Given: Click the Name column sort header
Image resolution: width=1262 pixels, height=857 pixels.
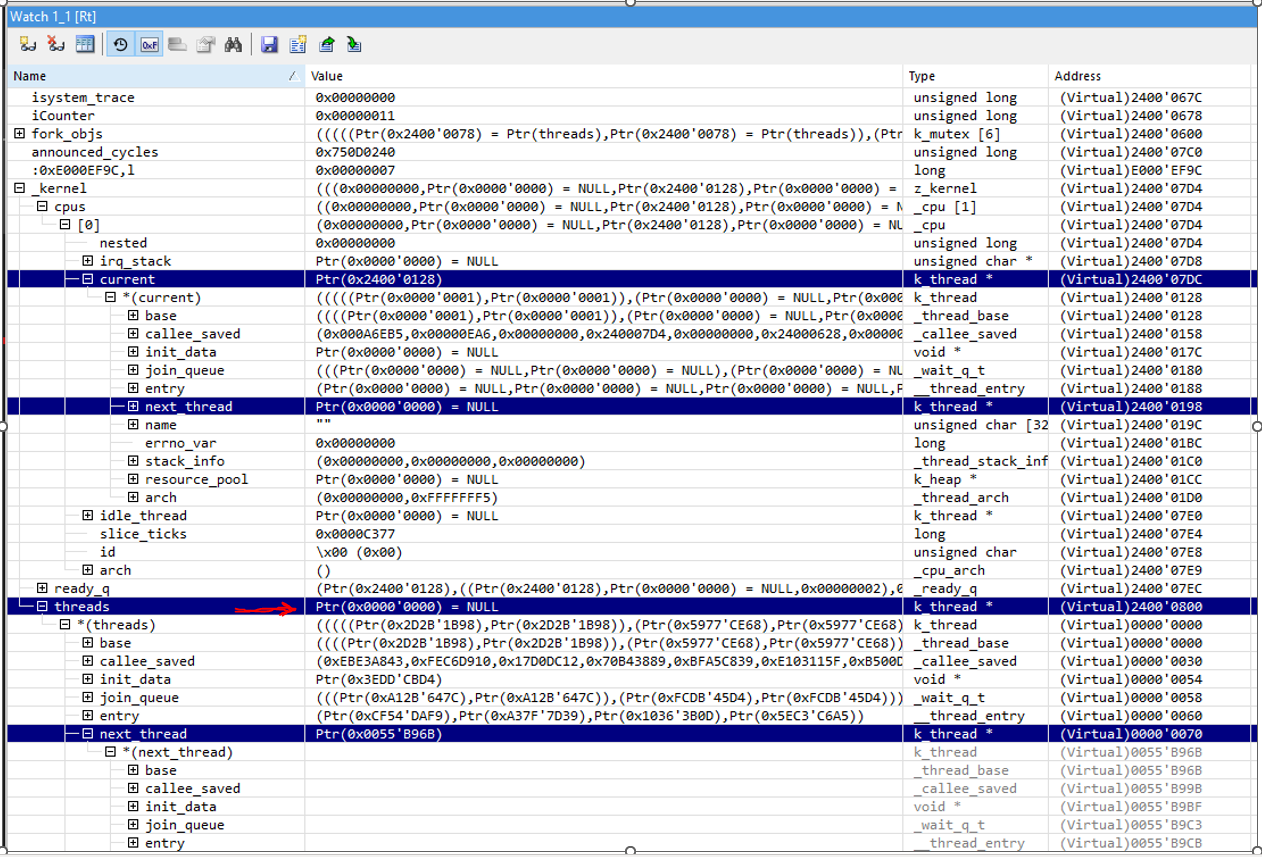Looking at the screenshot, I should (x=28, y=76).
